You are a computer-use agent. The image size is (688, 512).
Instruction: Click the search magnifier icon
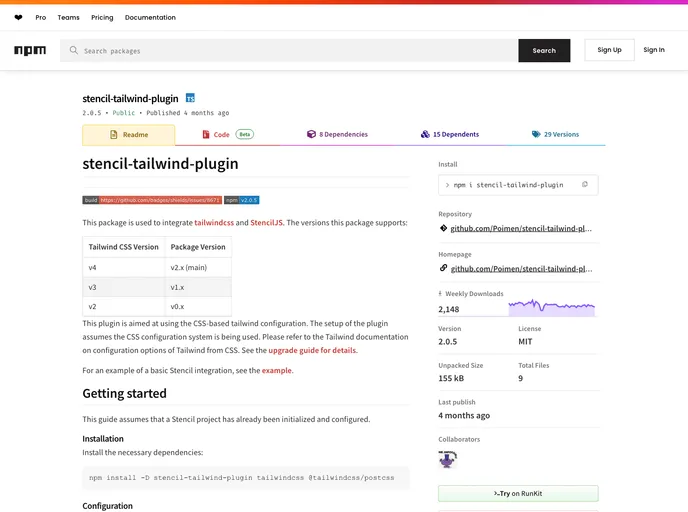[74, 50]
